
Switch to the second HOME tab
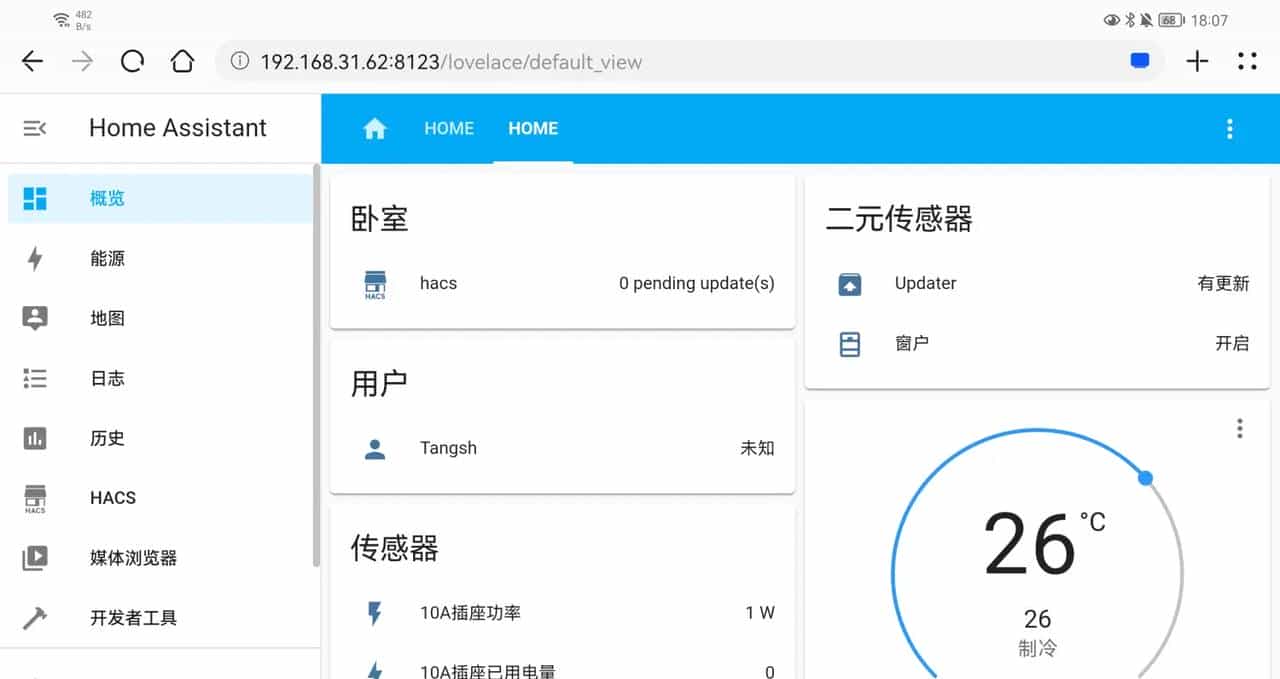point(533,128)
